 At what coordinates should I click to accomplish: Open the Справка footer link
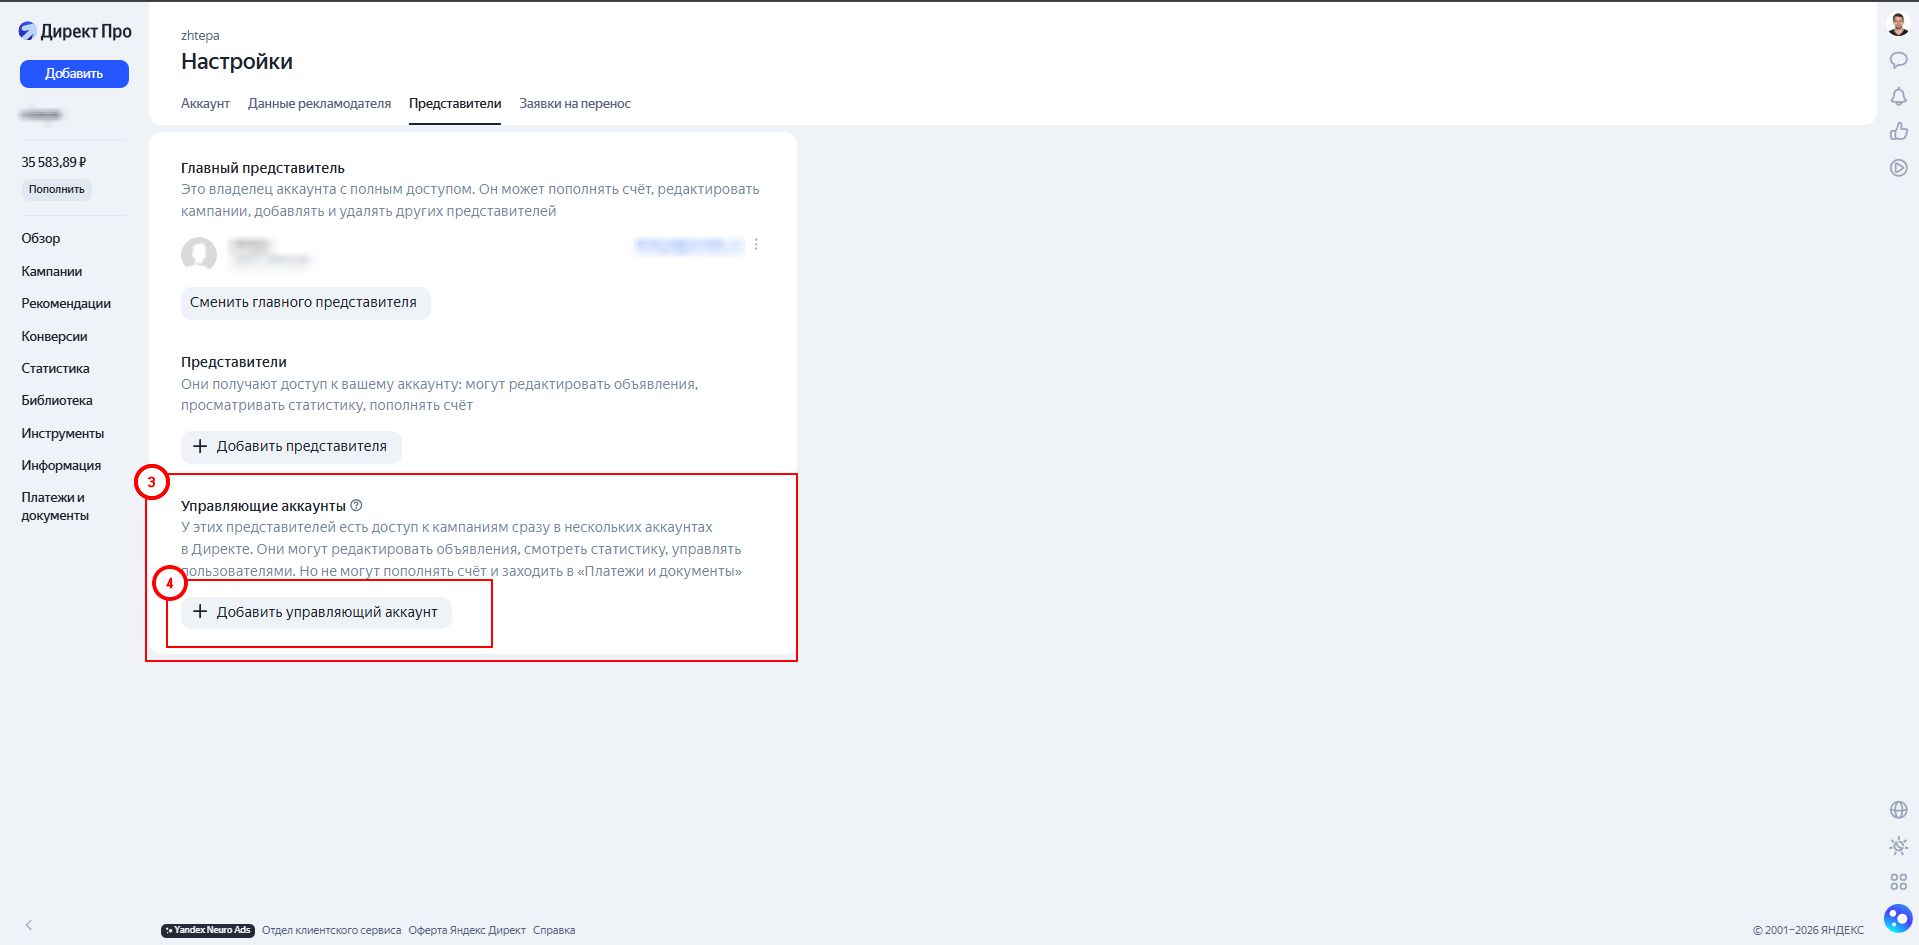[554, 930]
